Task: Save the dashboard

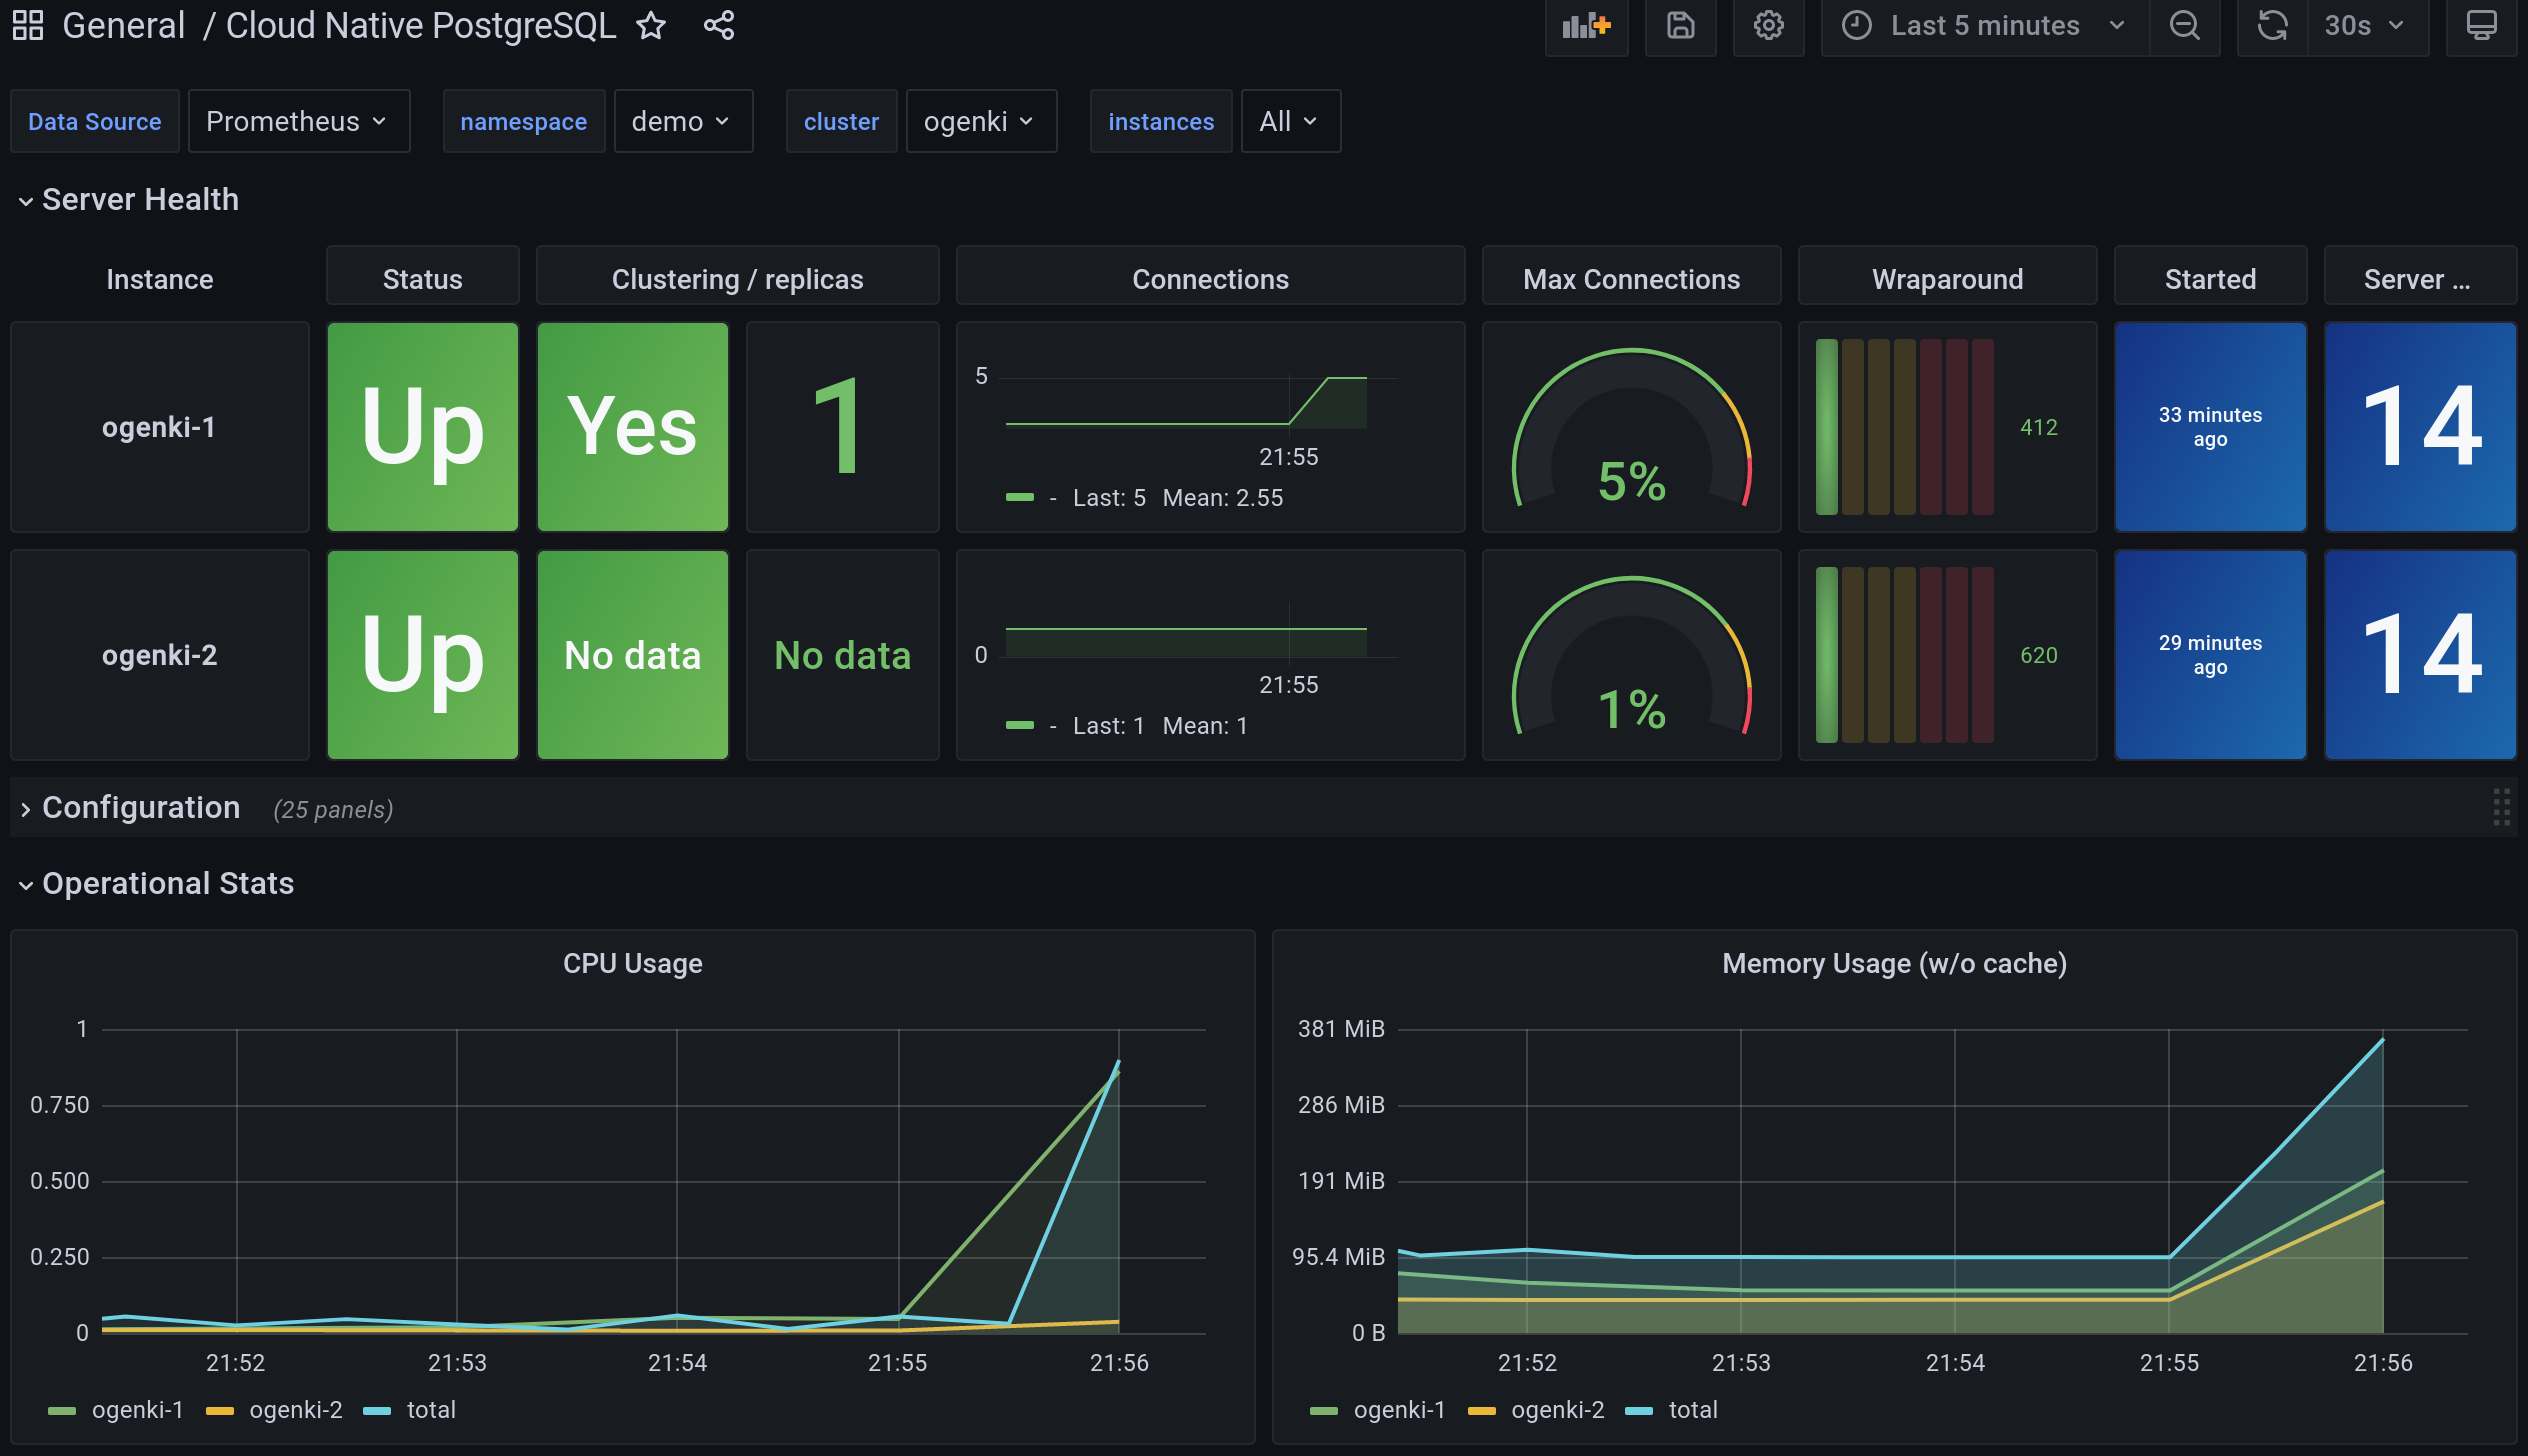Action: click(1680, 26)
